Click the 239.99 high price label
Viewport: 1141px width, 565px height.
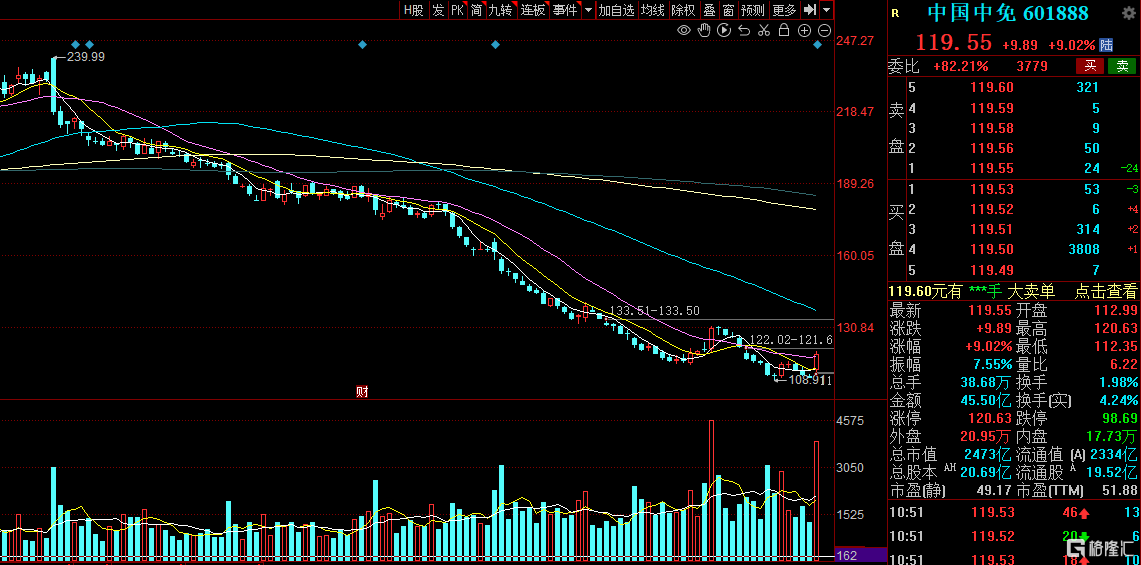coord(86,57)
